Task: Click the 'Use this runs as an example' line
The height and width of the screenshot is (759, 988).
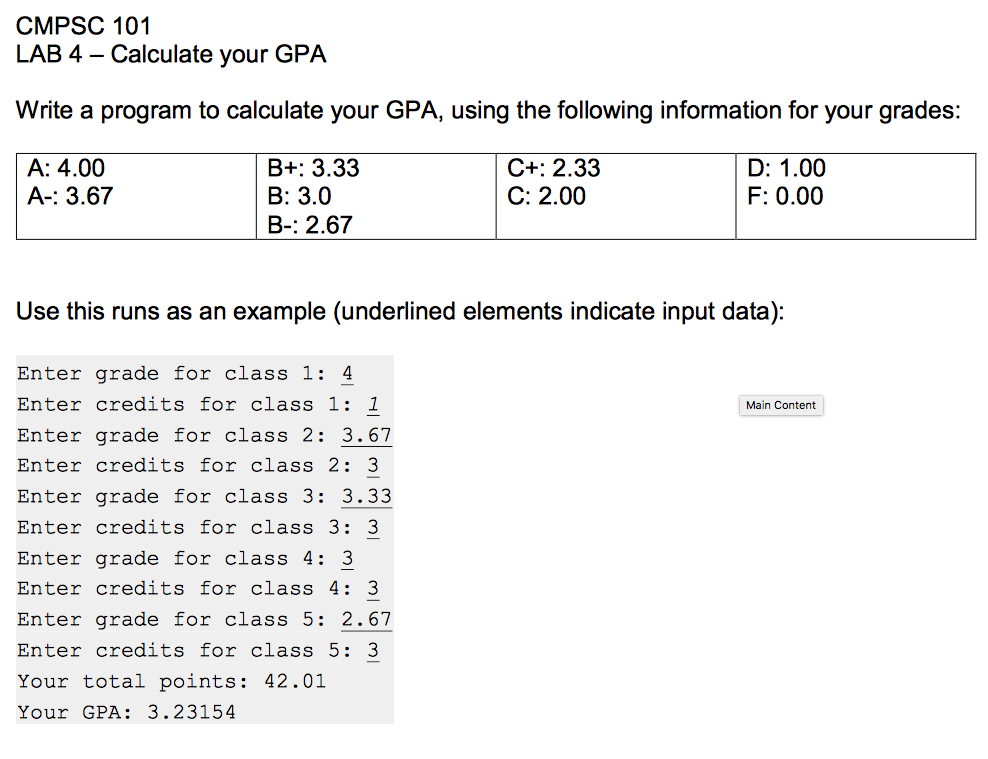Action: point(400,311)
